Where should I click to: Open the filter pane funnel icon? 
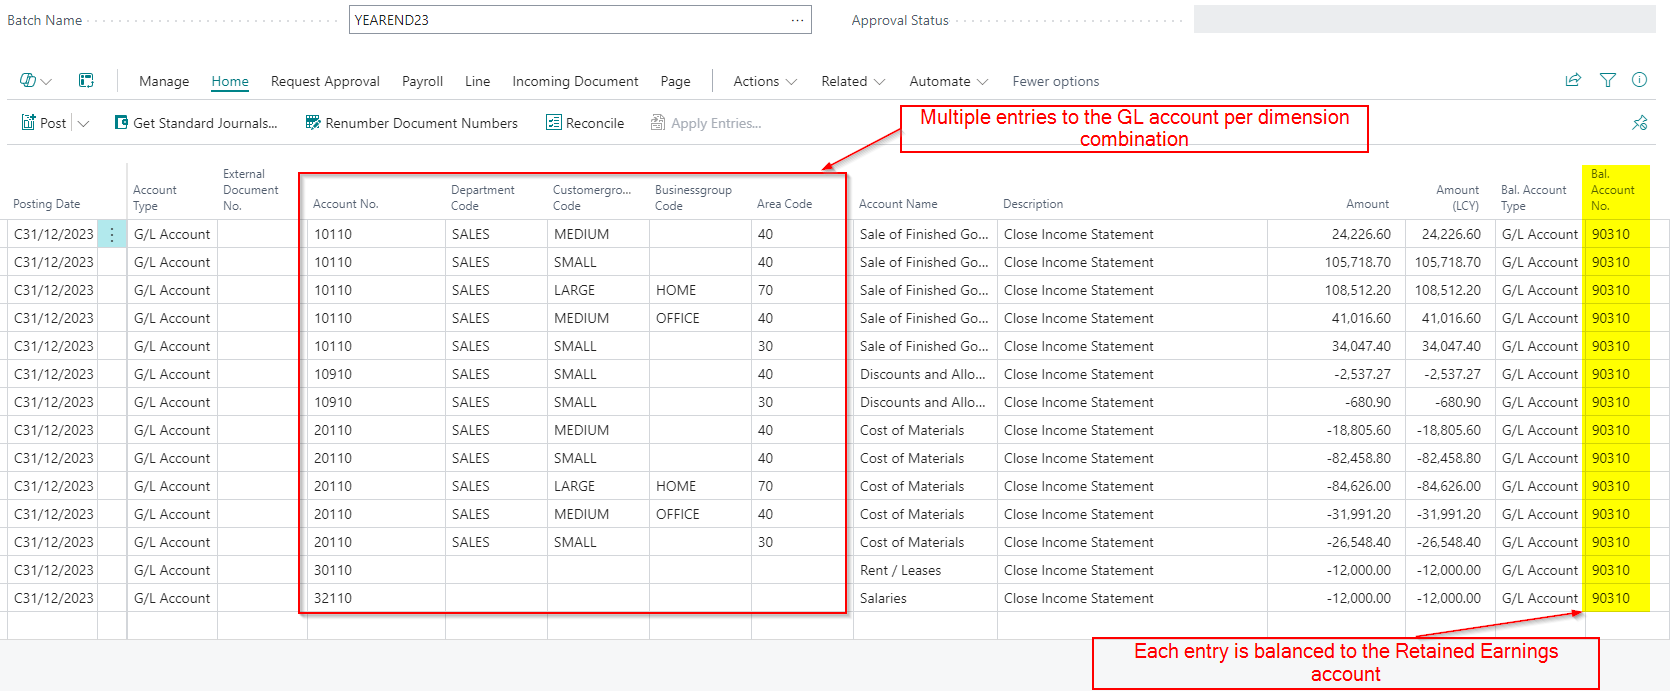click(x=1607, y=80)
